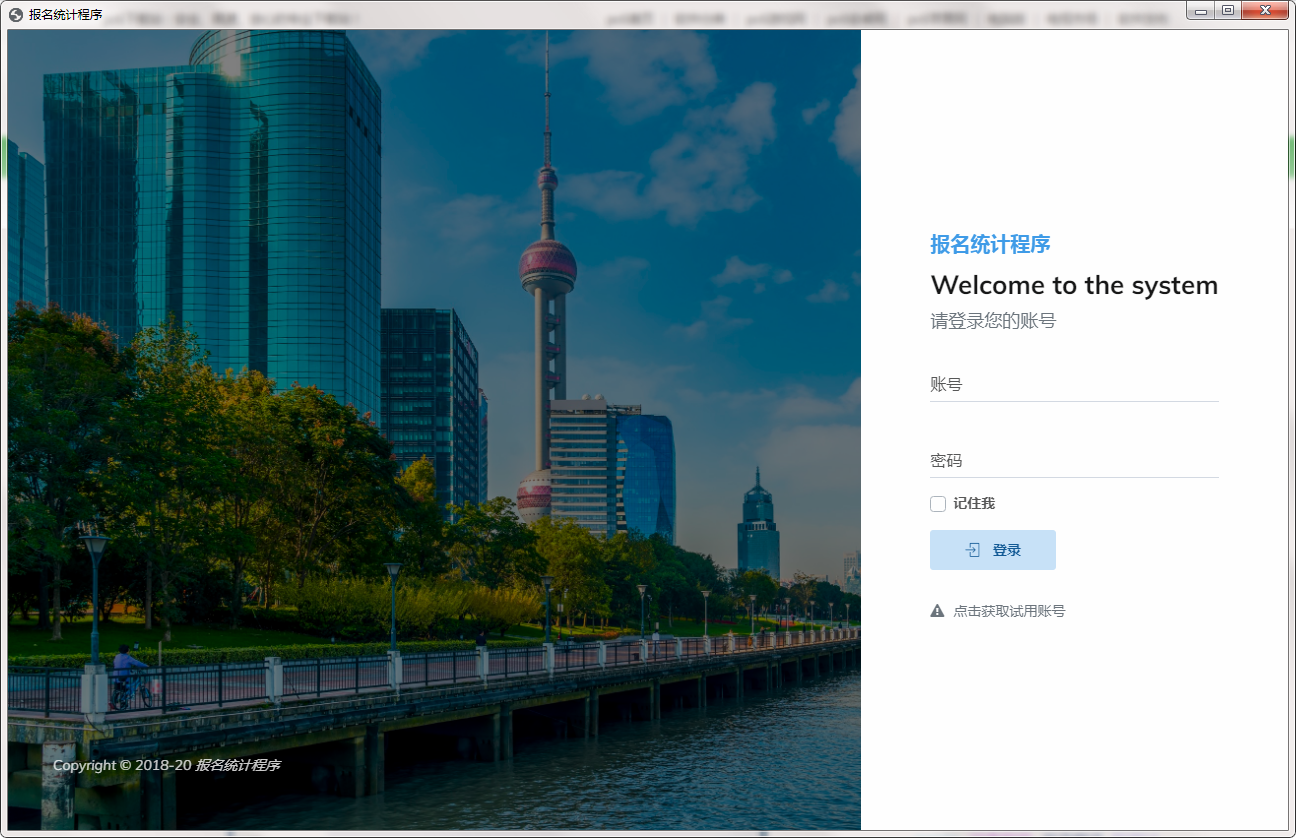Focus the 密码 password input field
Screen dimensions: 1296x838
pyautogui.click(x=1074, y=461)
